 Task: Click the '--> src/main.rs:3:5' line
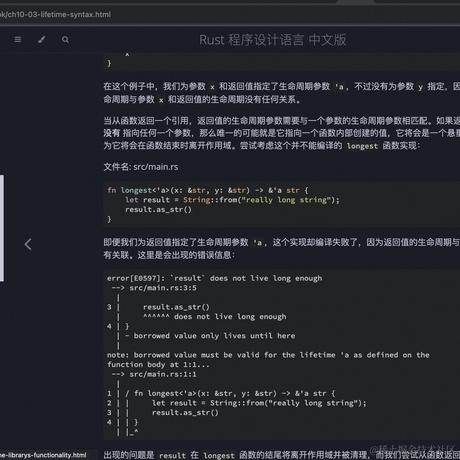154,288
